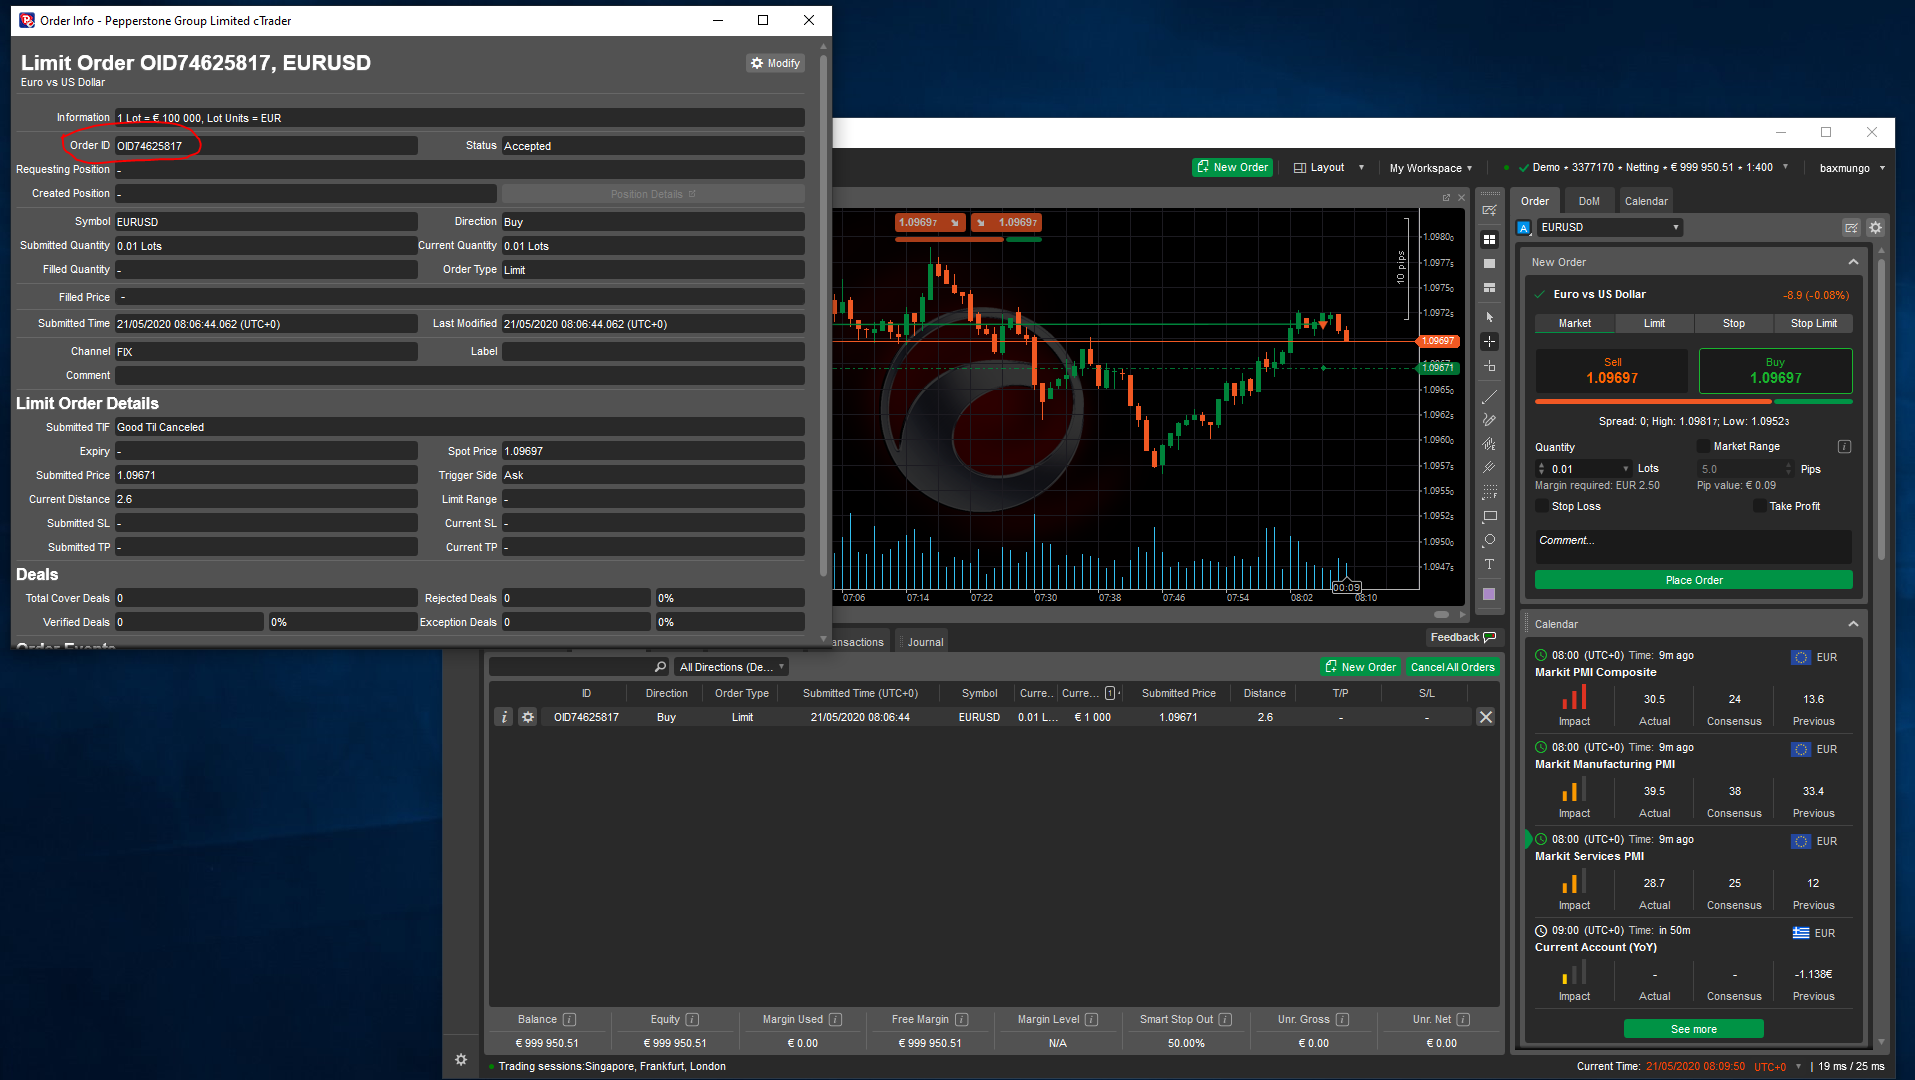Select the equidistant channel tool
Image resolution: width=1915 pixels, height=1080 pixels.
point(1489,444)
